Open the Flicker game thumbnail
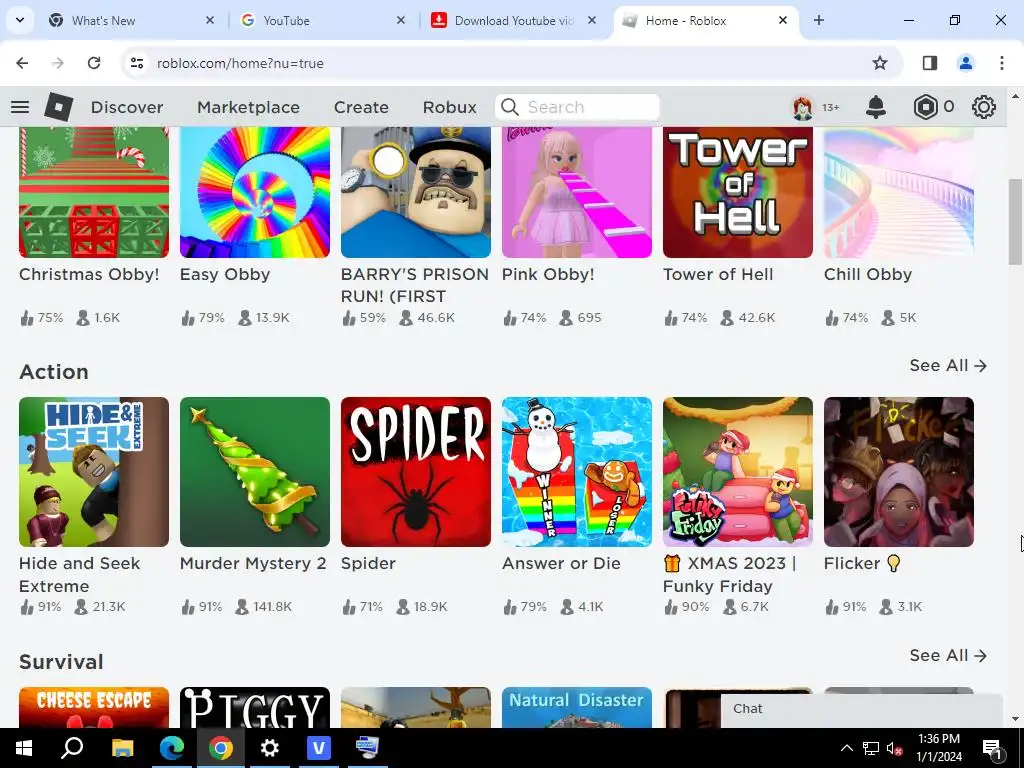1024x768 pixels. (x=899, y=472)
